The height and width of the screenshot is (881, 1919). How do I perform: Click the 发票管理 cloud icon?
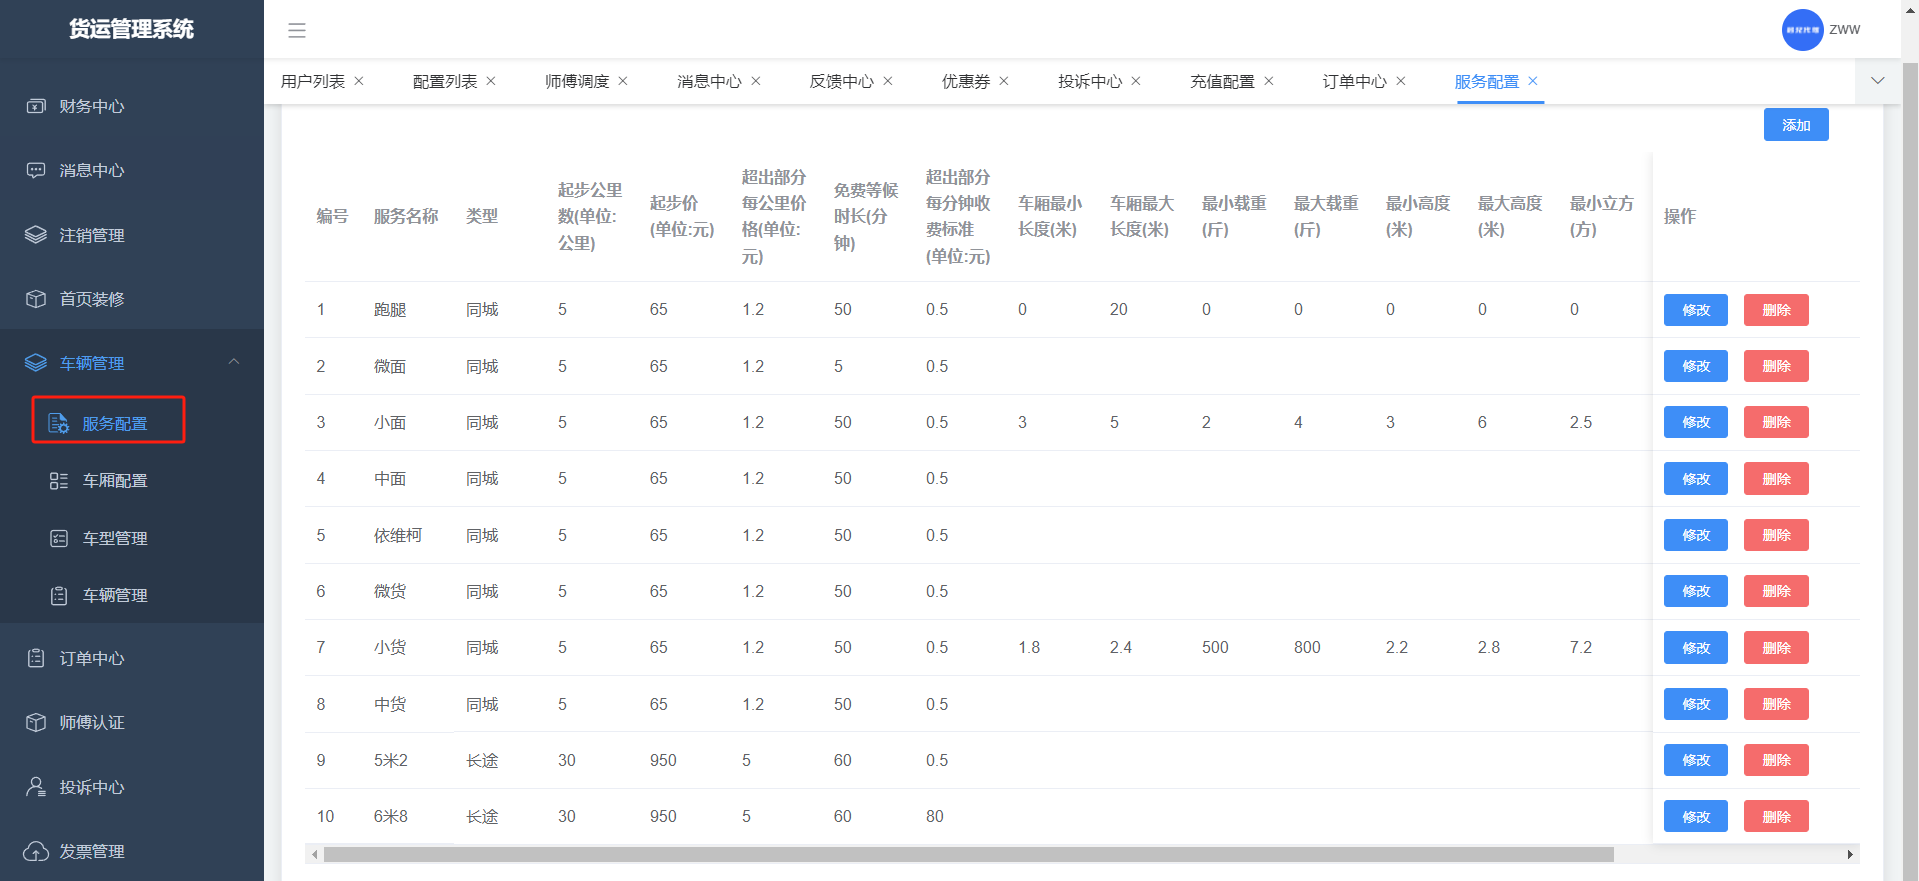point(36,851)
